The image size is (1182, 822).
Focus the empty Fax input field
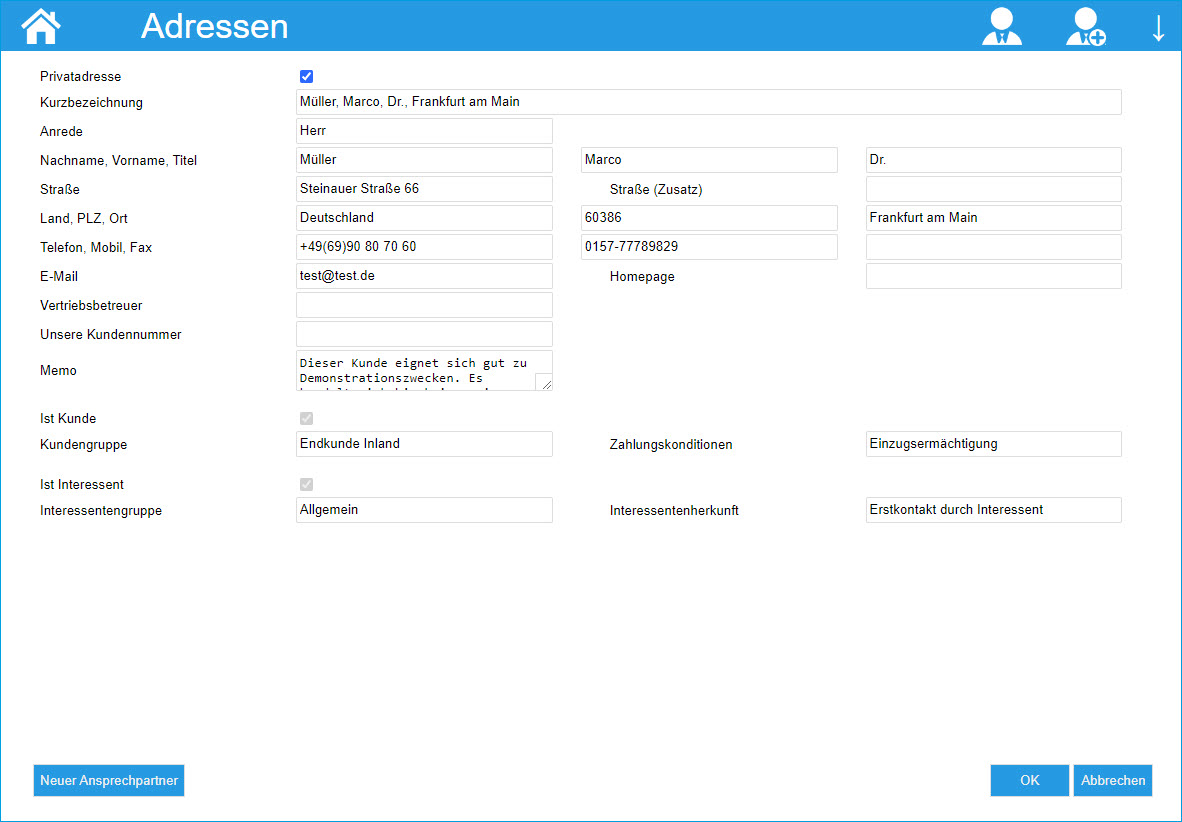994,247
